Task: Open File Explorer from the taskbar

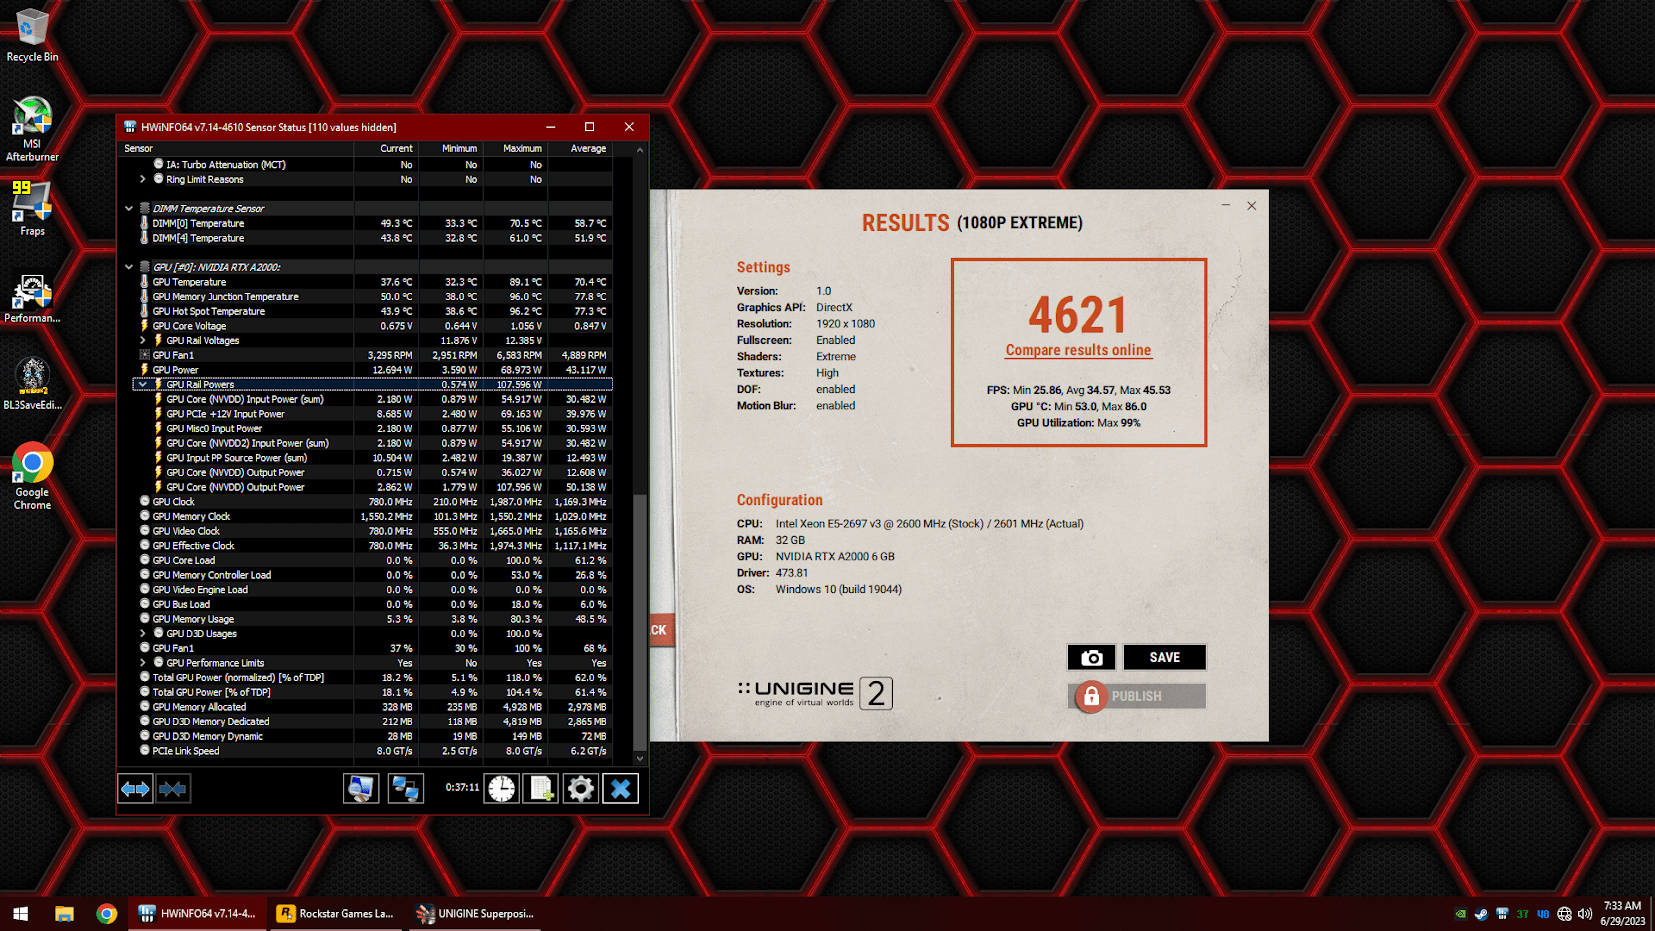Action: [x=64, y=913]
